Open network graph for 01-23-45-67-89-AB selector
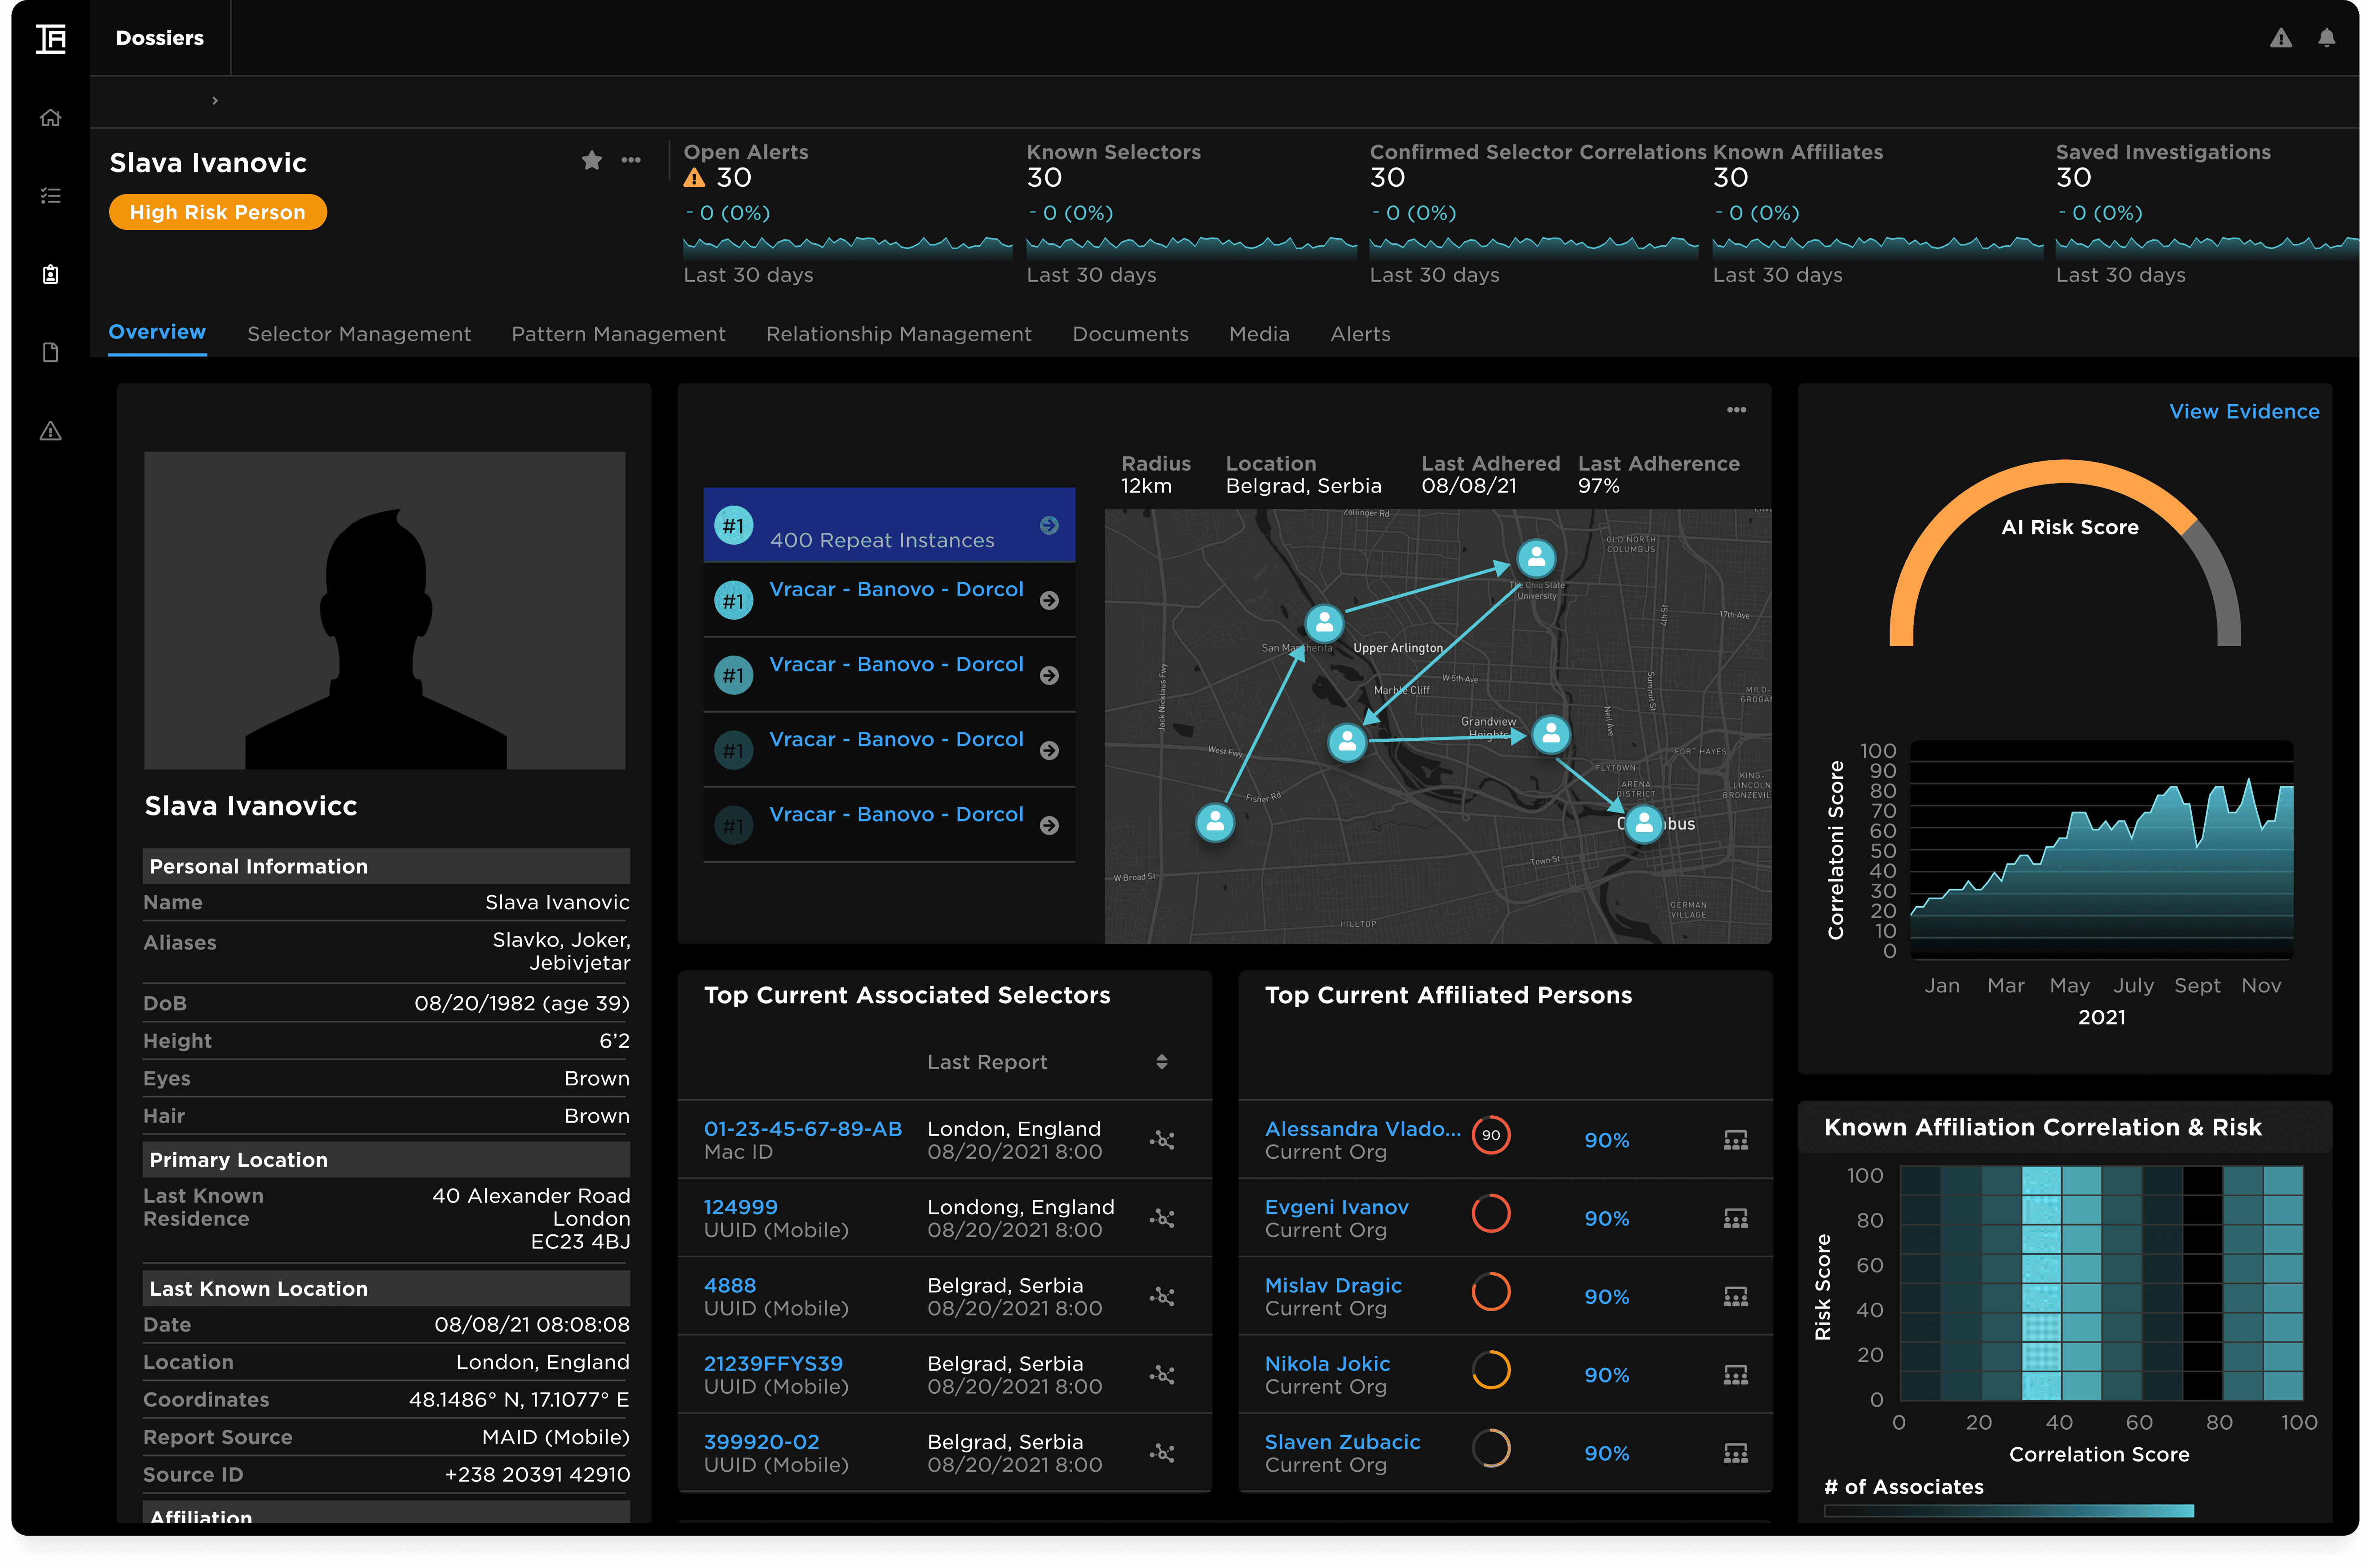 (1161, 1140)
